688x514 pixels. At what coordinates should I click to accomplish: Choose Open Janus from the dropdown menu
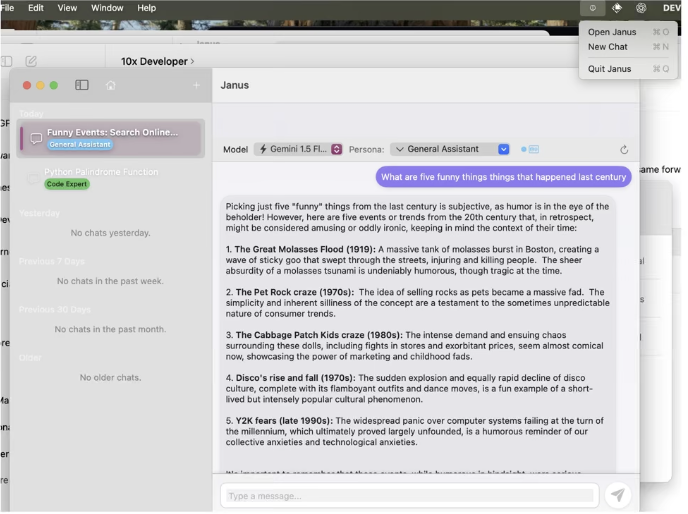(x=628, y=32)
